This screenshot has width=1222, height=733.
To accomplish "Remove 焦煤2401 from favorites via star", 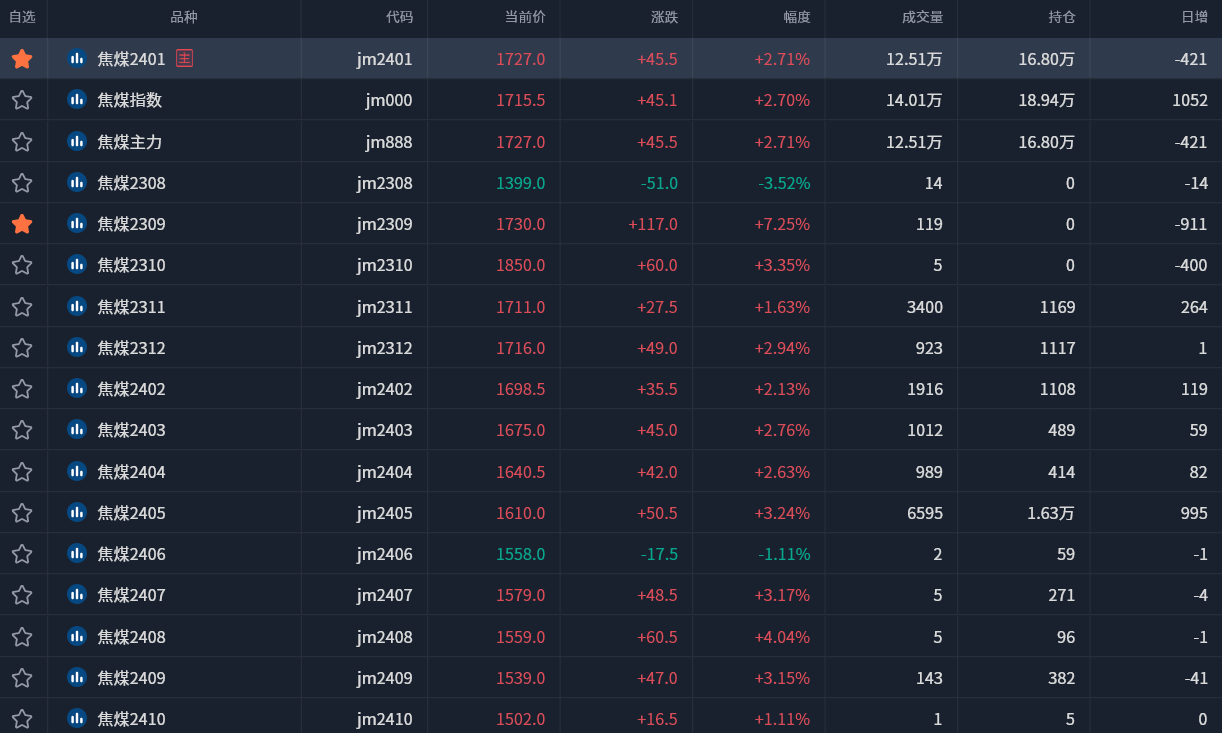I will pyautogui.click(x=22, y=59).
